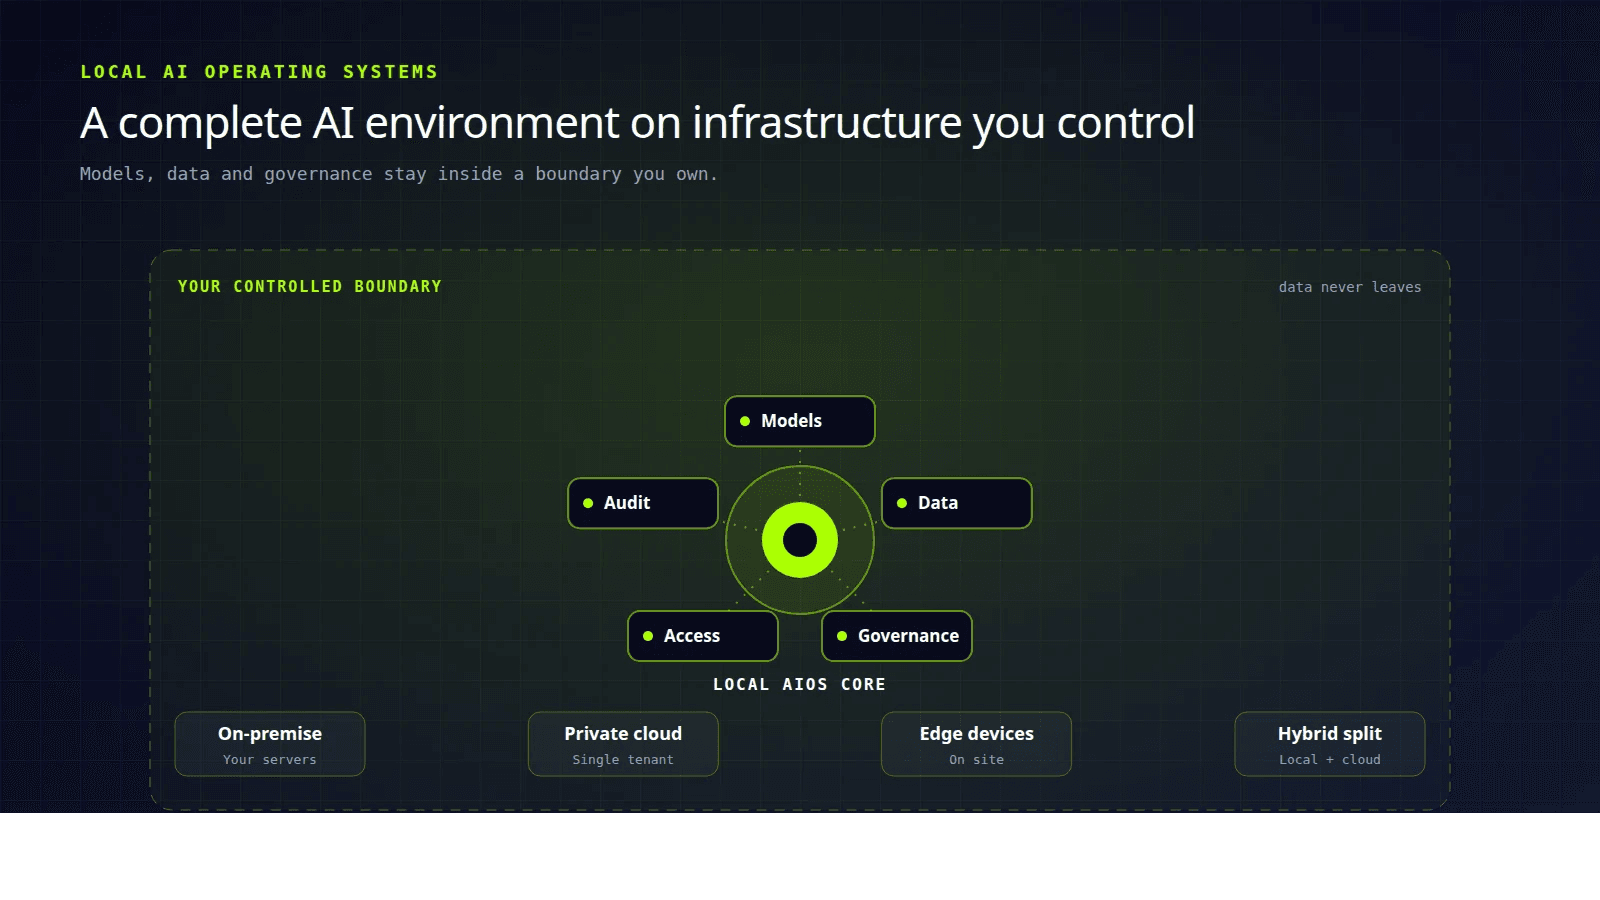Select the Audit node chip
1600x900 pixels.
[x=643, y=503]
